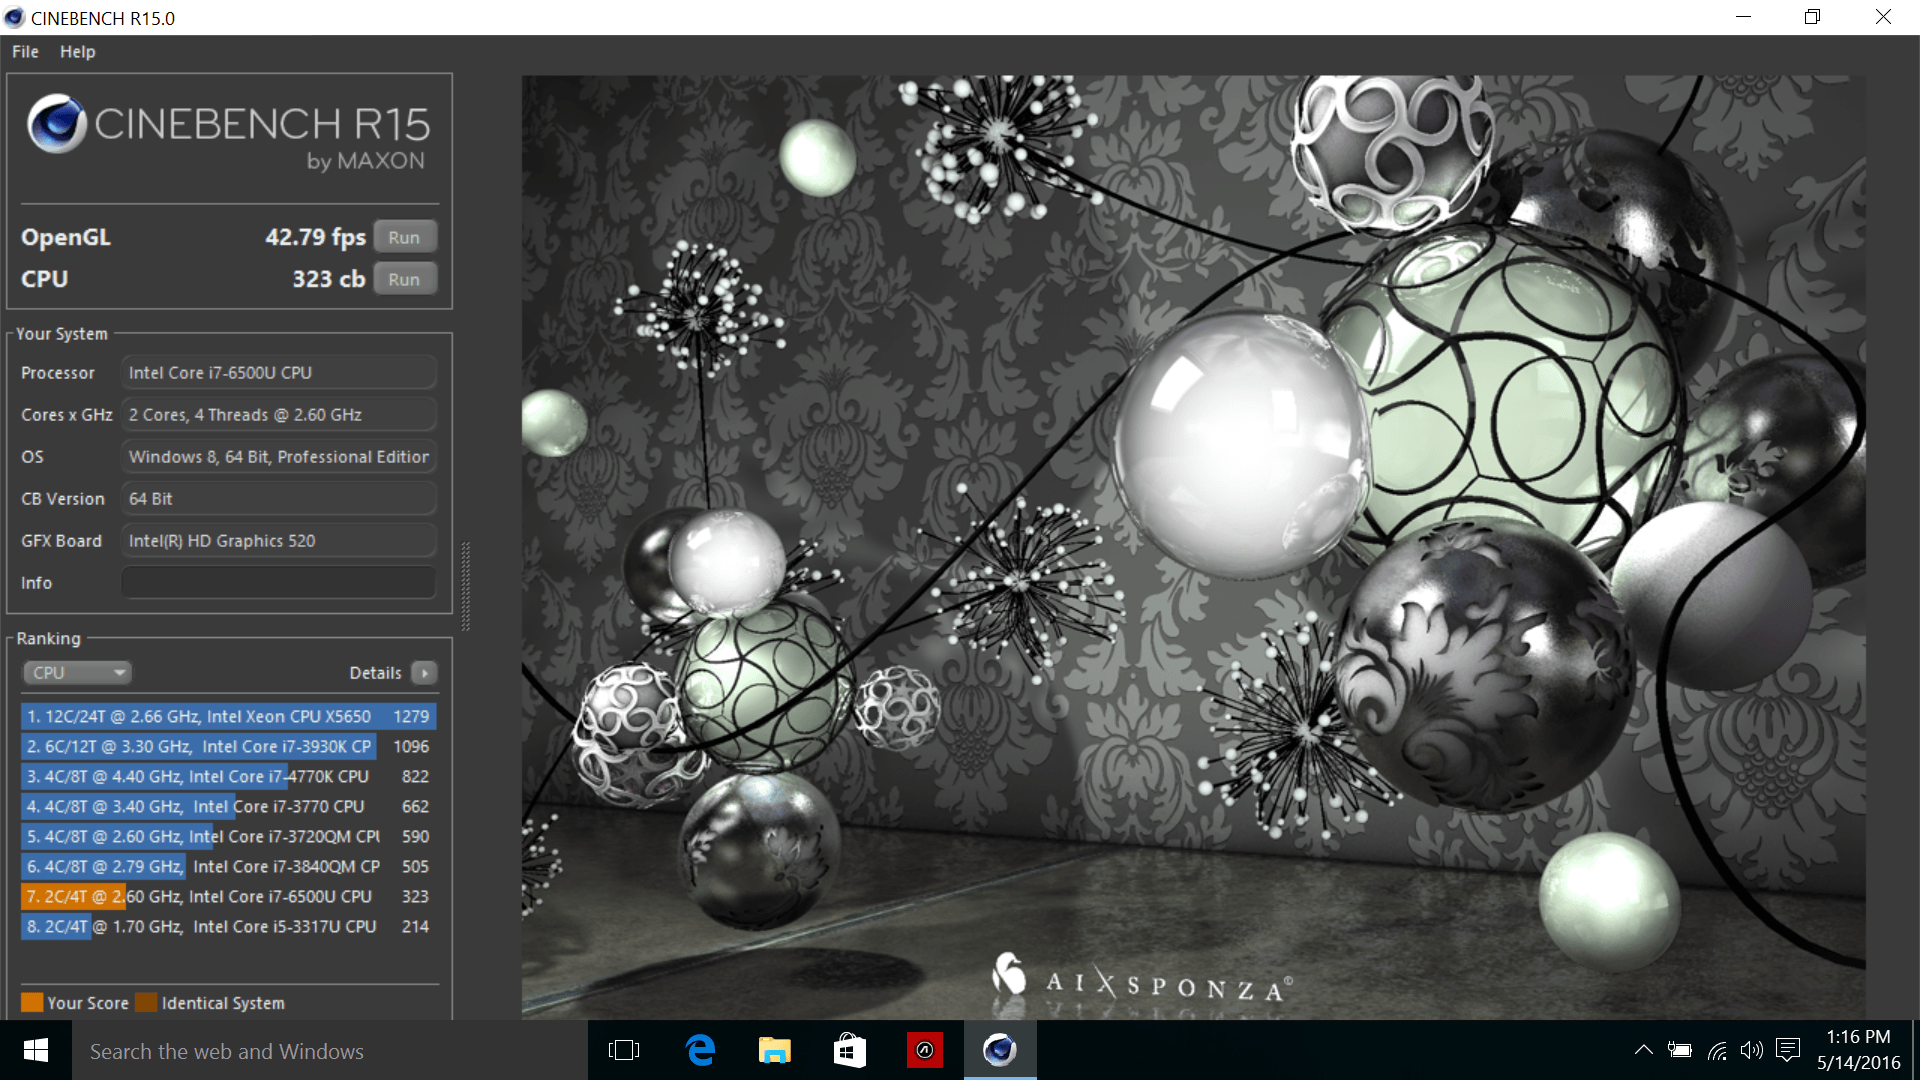Expand ranking Details arrow button
Image resolution: width=1920 pixels, height=1080 pixels.
[x=425, y=673]
